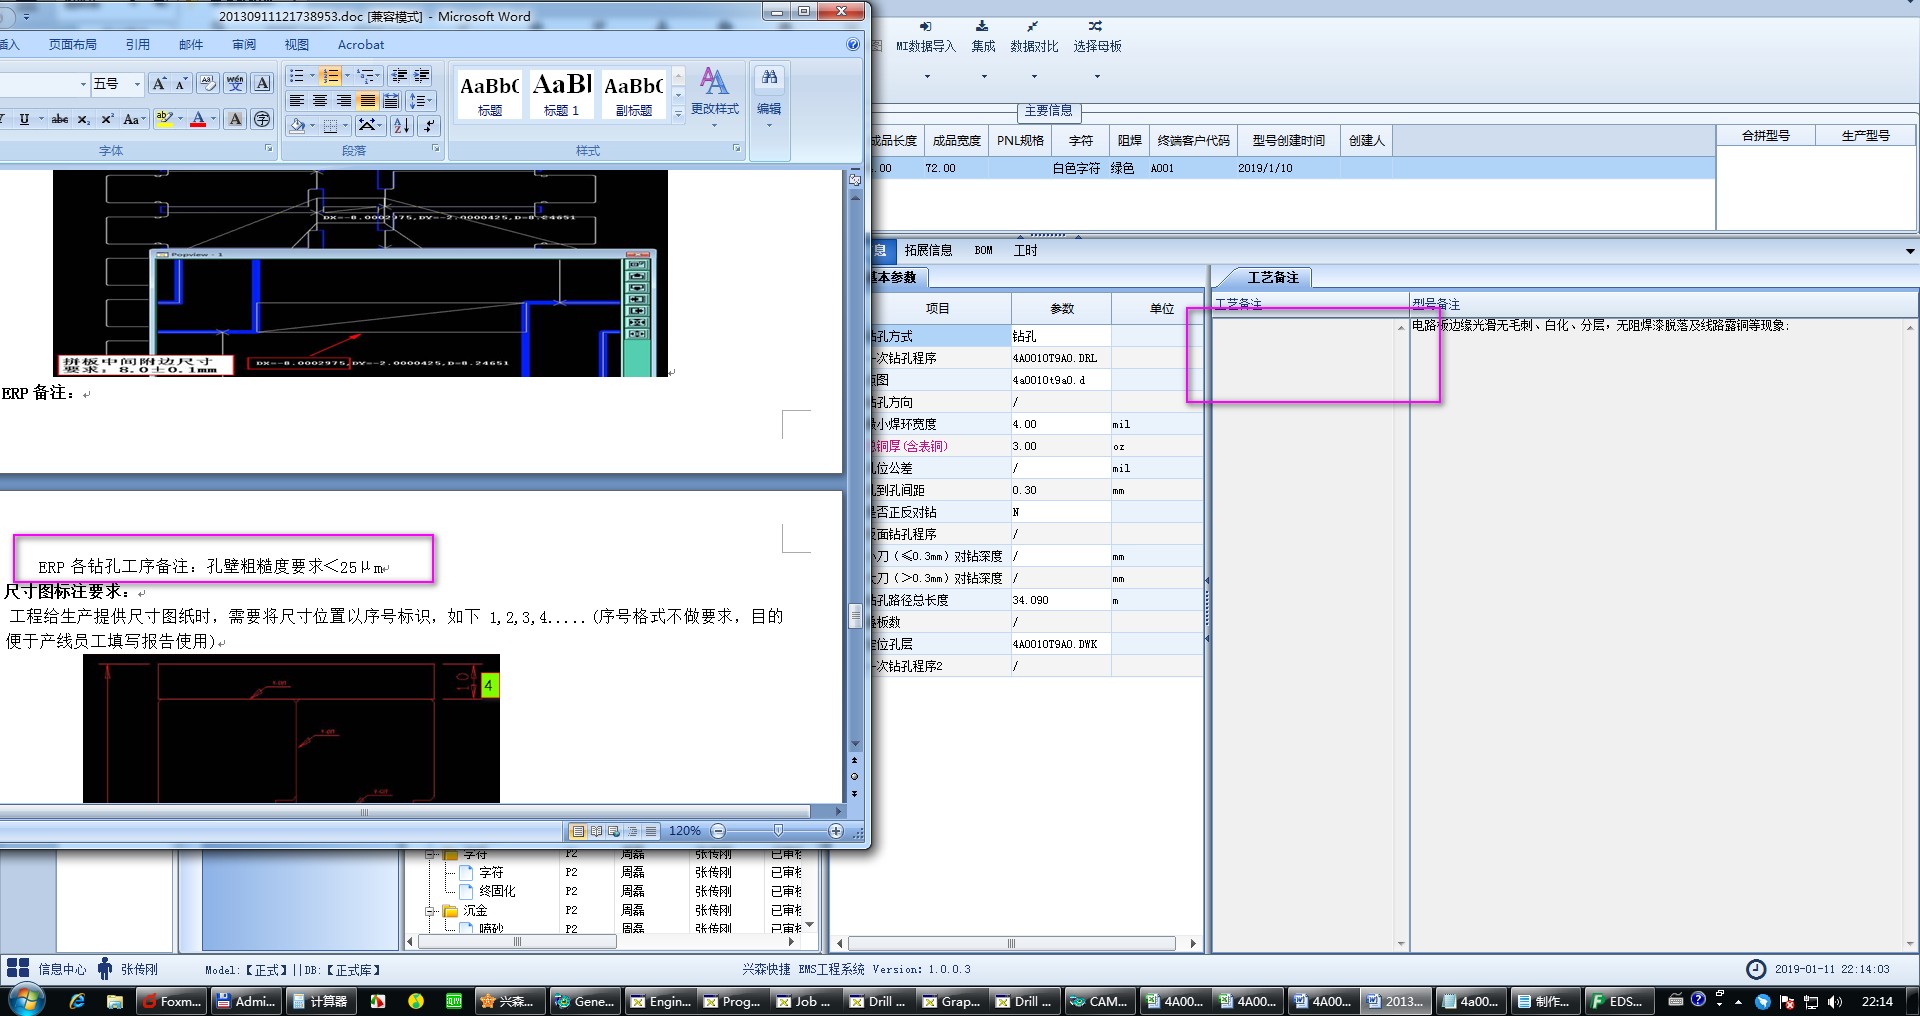This screenshot has height=1016, width=1920.
Task: Click the text highlight color button
Action: tap(165, 119)
